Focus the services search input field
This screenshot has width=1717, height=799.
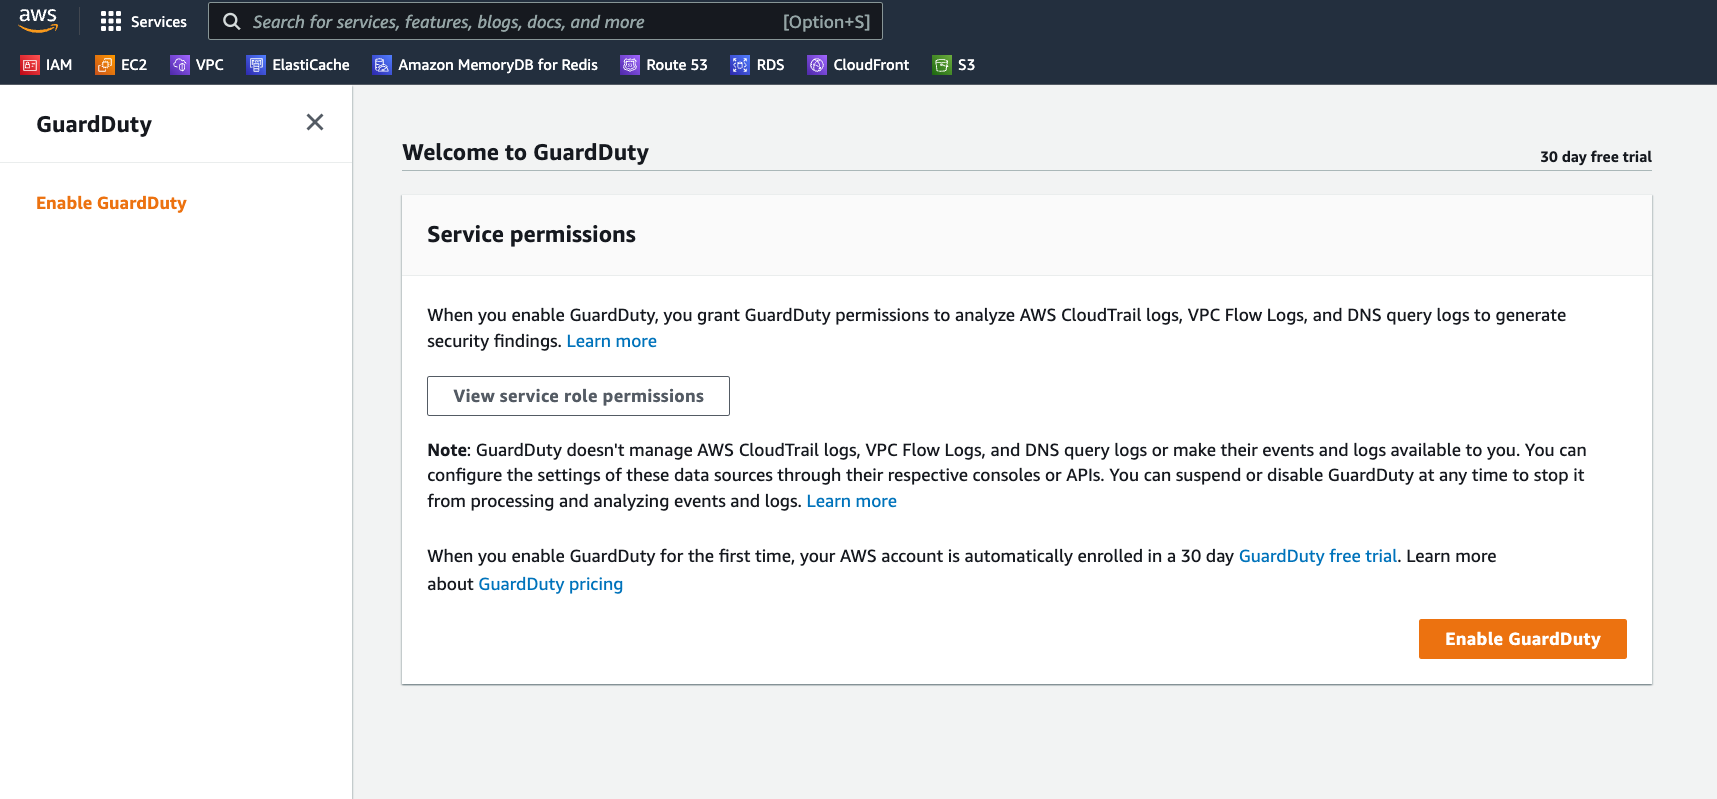point(545,21)
